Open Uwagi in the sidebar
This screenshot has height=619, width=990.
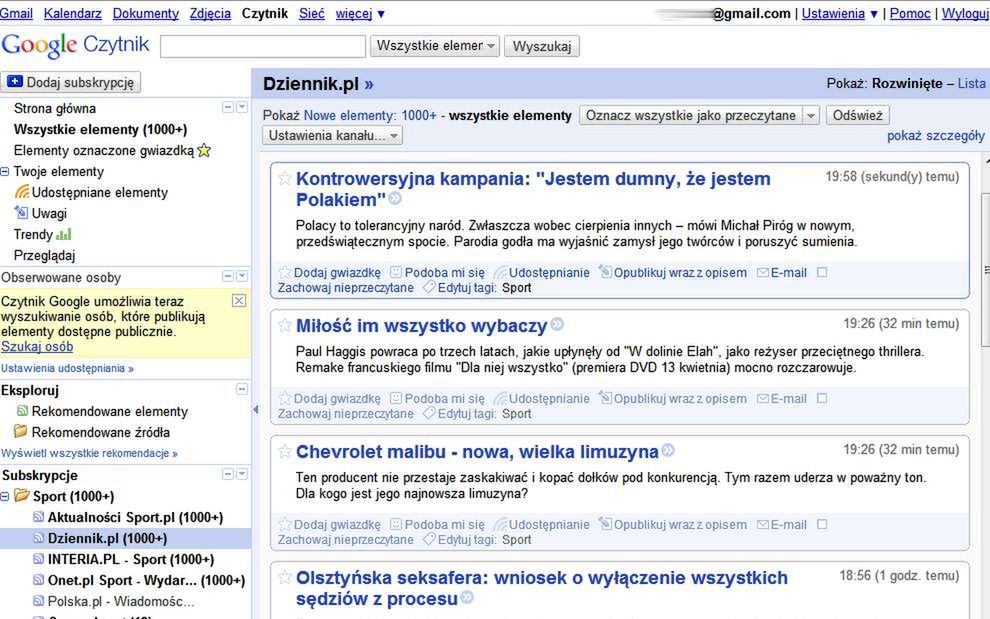tap(40, 213)
